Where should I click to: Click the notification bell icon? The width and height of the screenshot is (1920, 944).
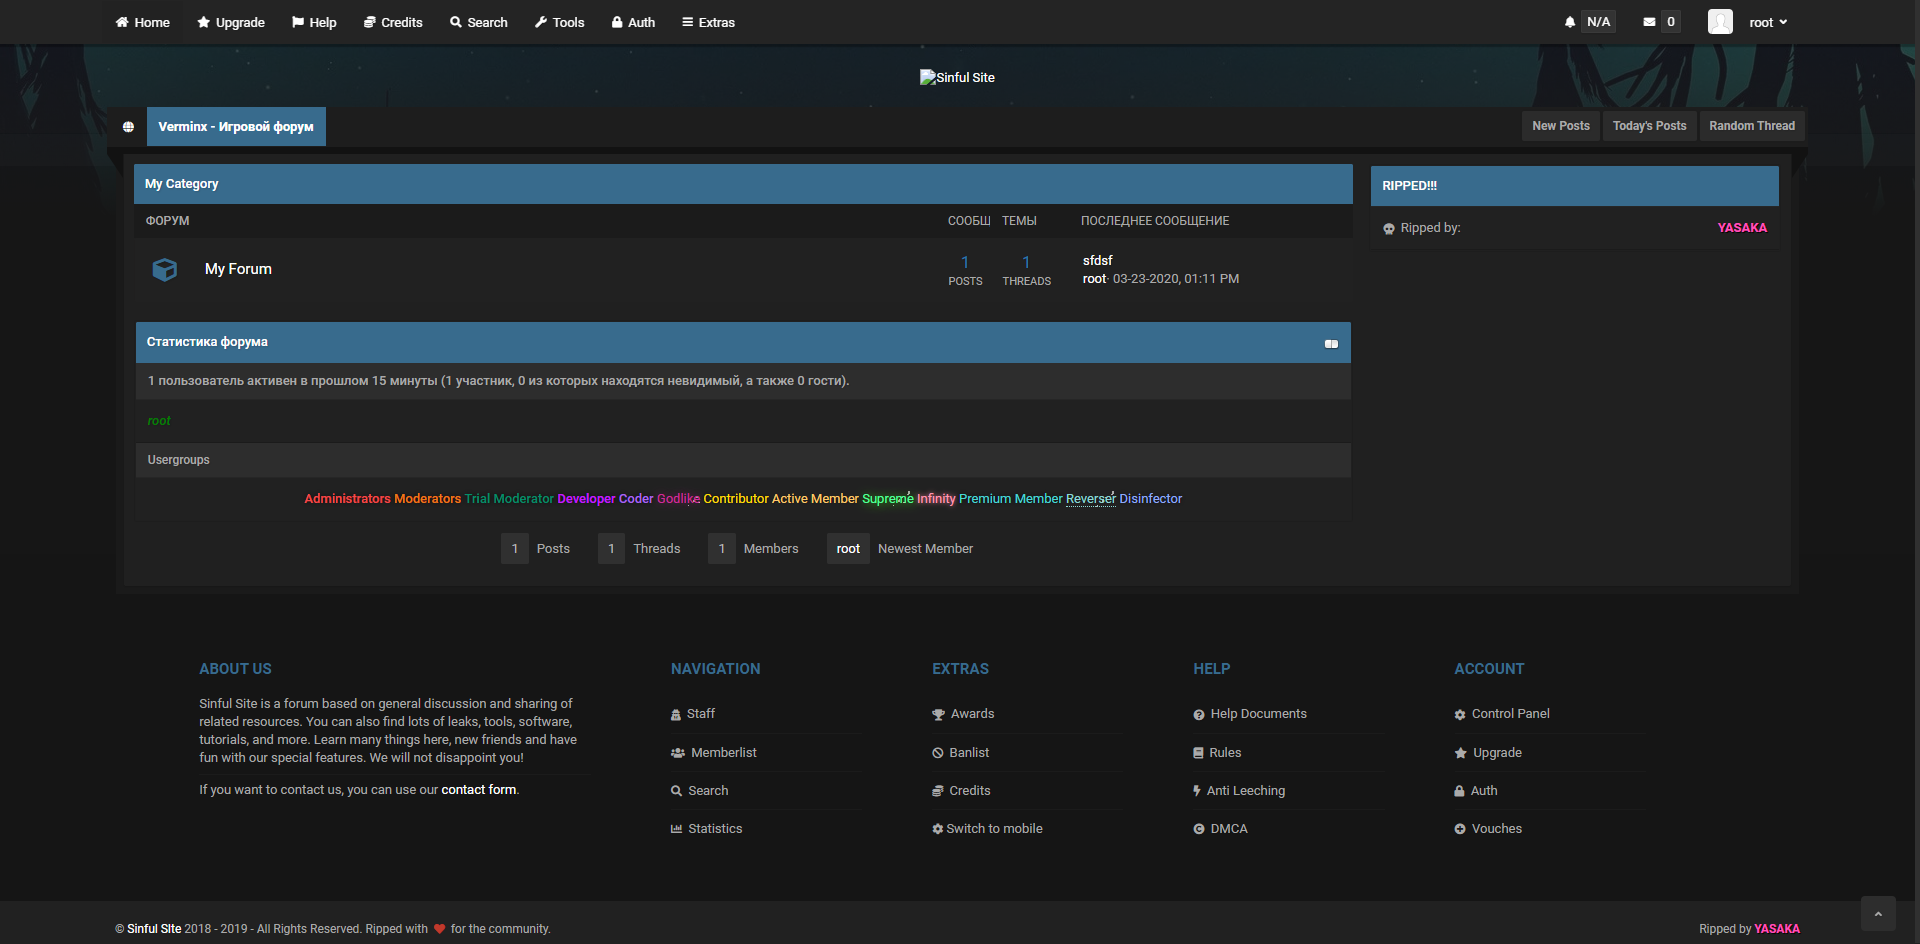1570,22
